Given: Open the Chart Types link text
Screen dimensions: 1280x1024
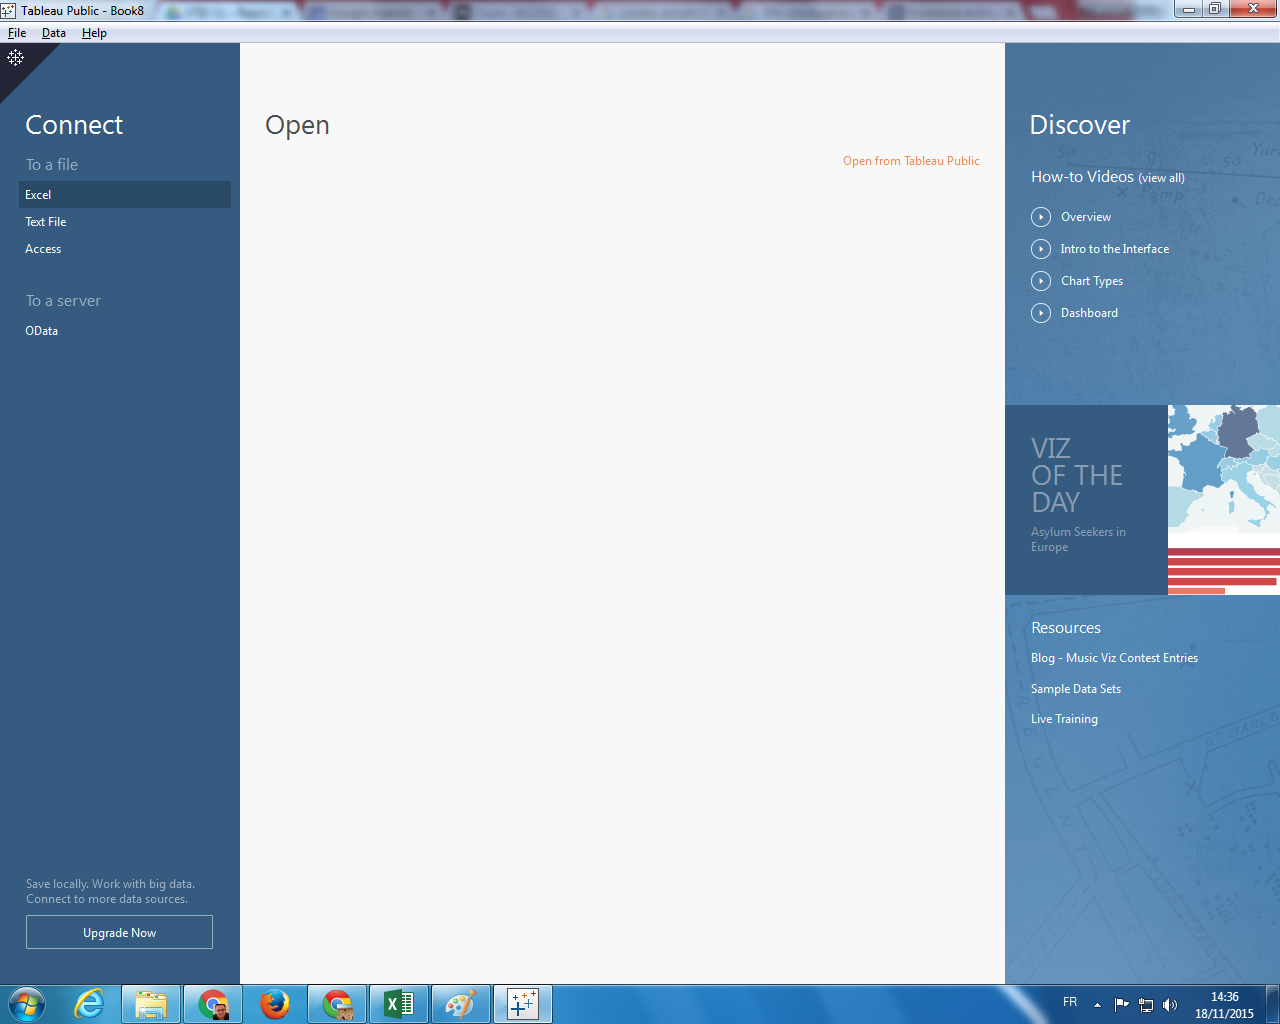Looking at the screenshot, I should tap(1092, 281).
